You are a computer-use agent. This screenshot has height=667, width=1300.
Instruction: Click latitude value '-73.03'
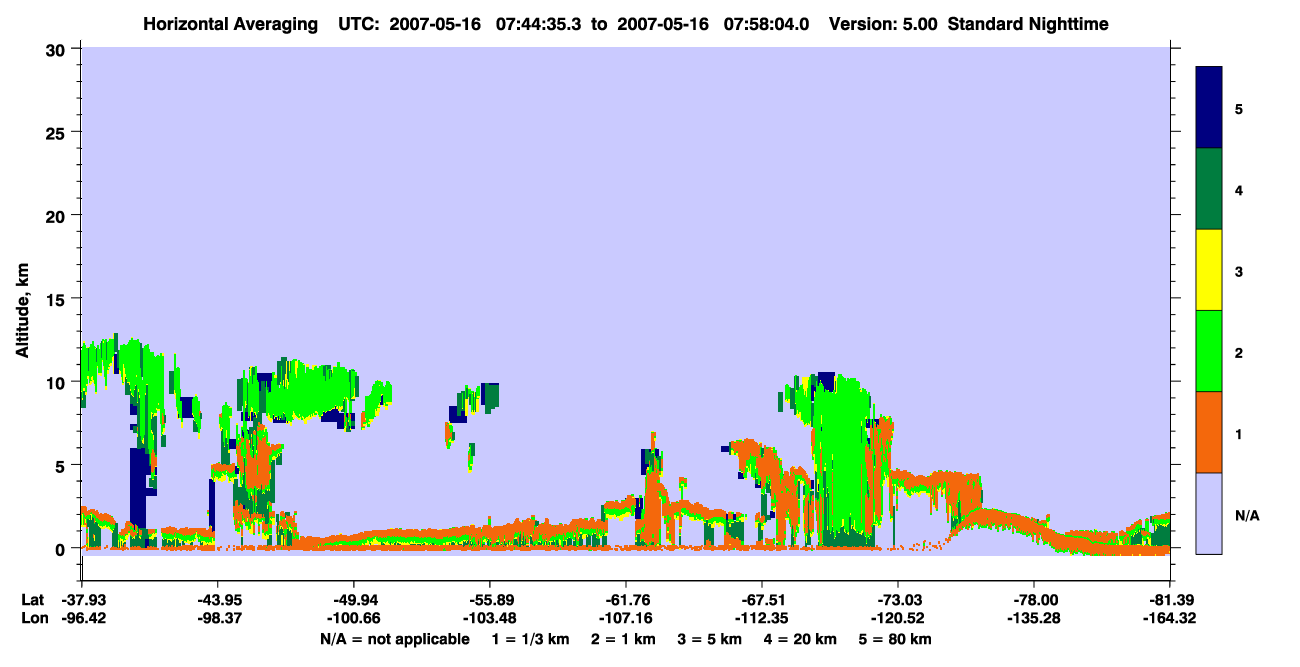pos(898,600)
